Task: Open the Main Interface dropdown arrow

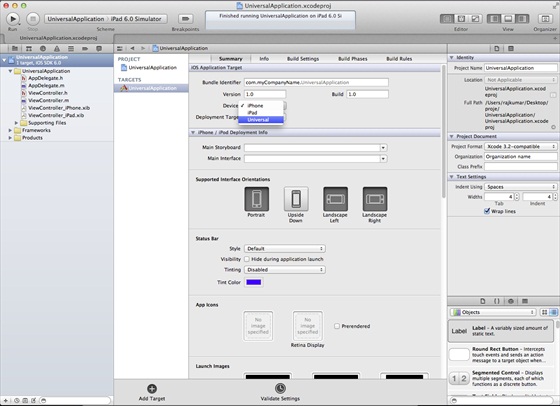Action: coord(383,159)
